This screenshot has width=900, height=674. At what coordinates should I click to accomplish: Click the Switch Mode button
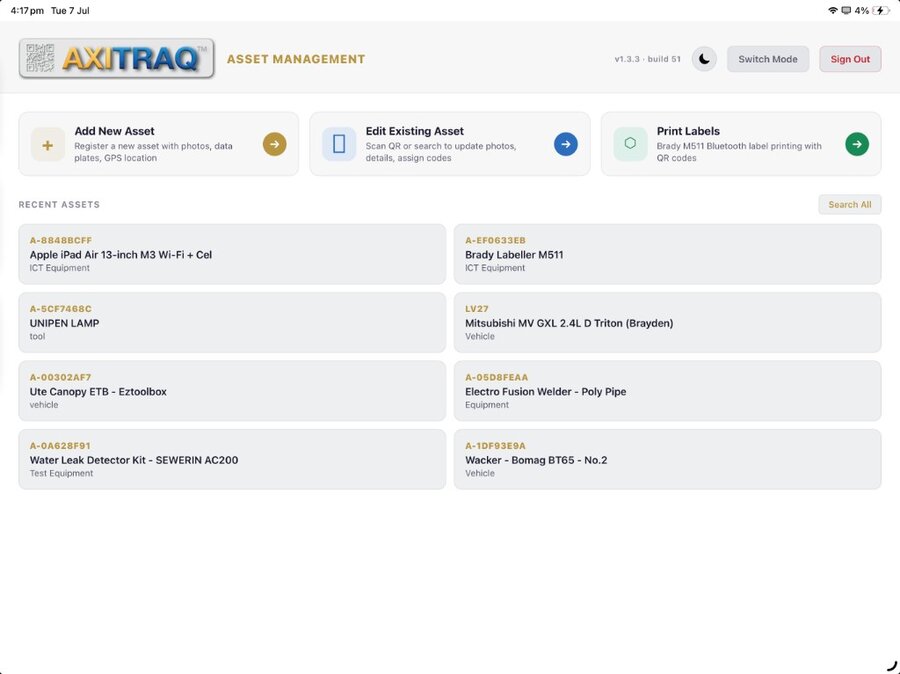point(768,59)
